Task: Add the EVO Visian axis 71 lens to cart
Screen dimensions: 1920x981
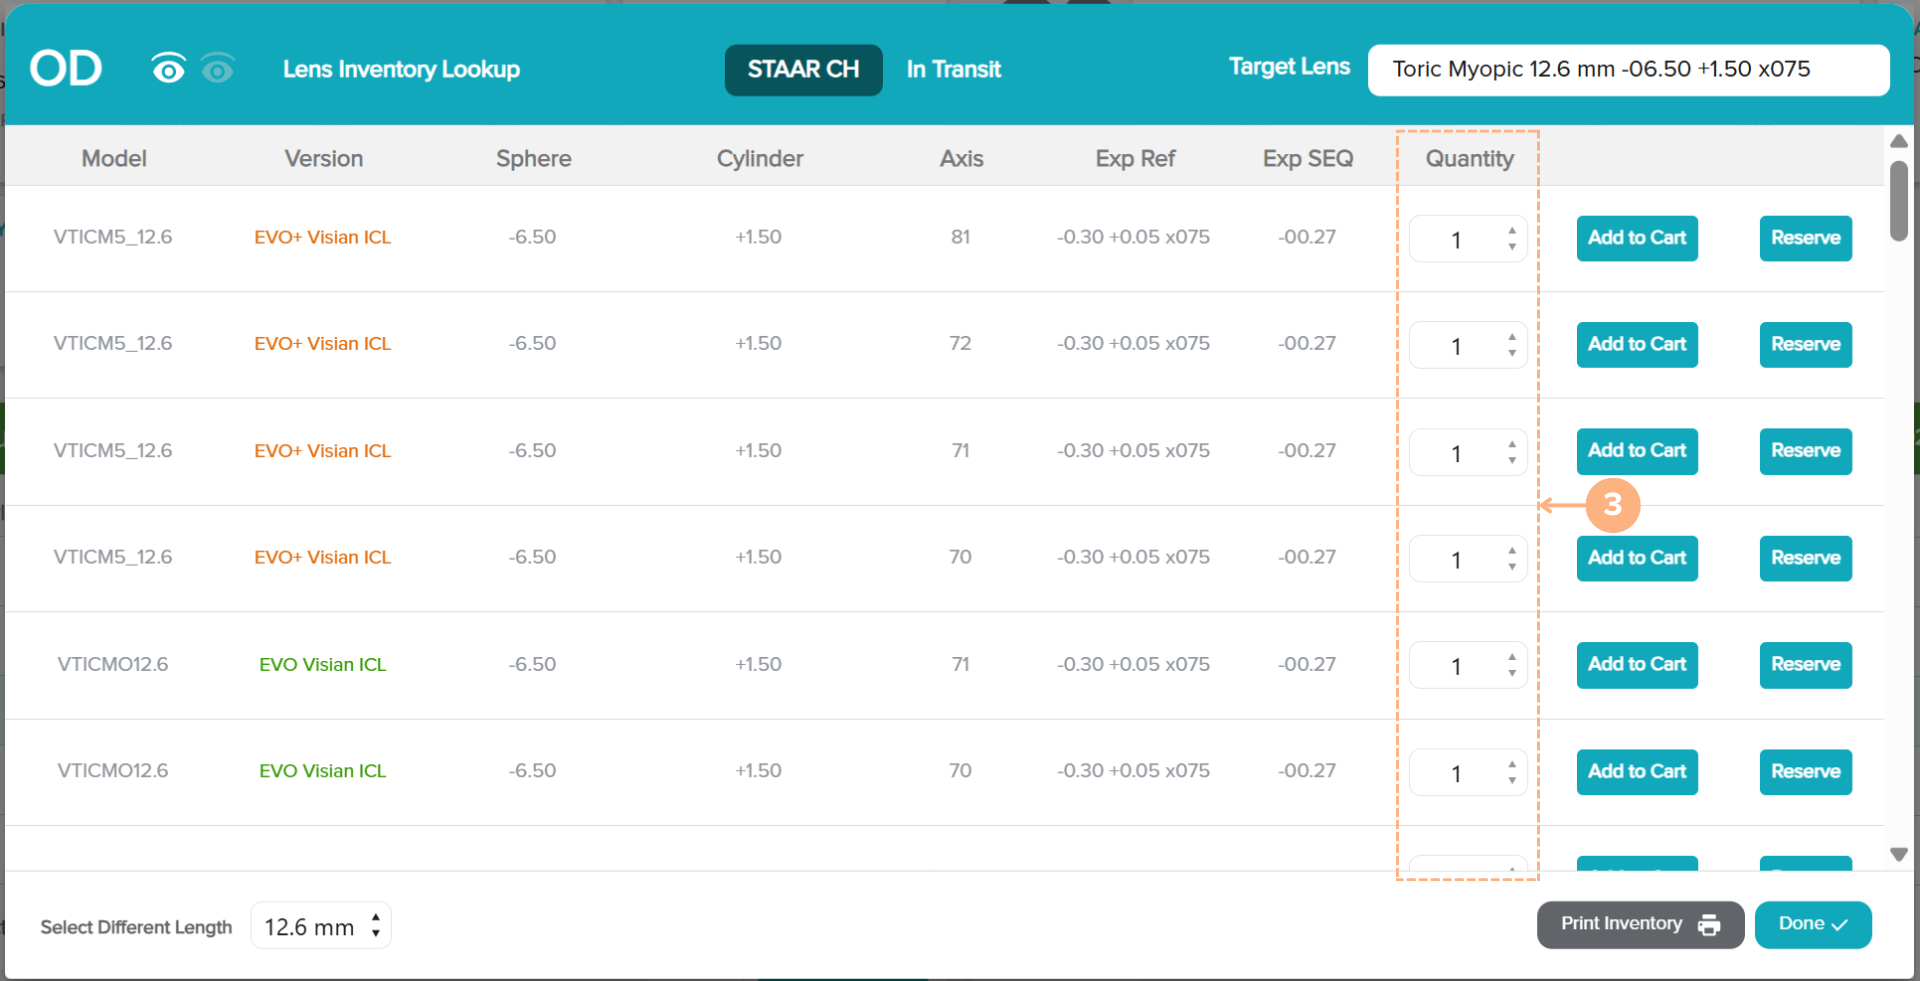Action: (x=1637, y=665)
